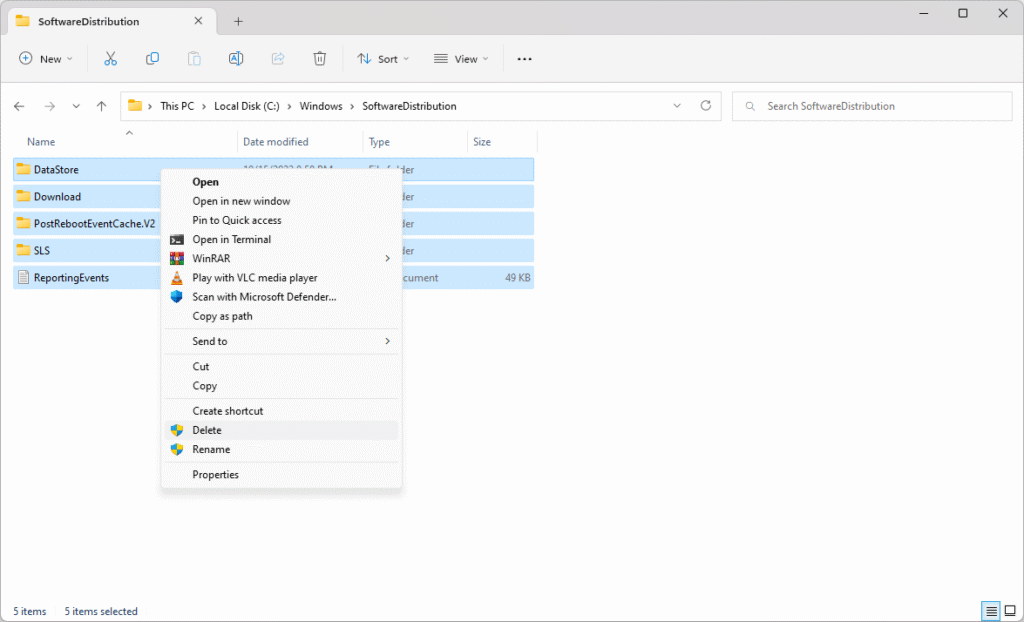Choose Properties from the context menu

click(x=215, y=475)
